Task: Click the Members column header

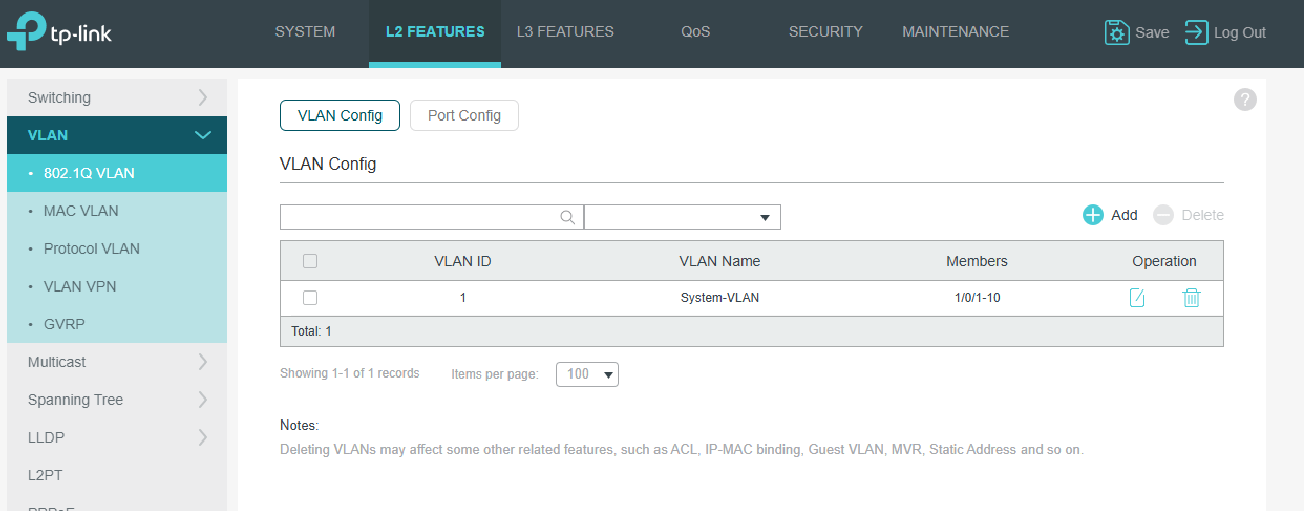Action: [977, 261]
